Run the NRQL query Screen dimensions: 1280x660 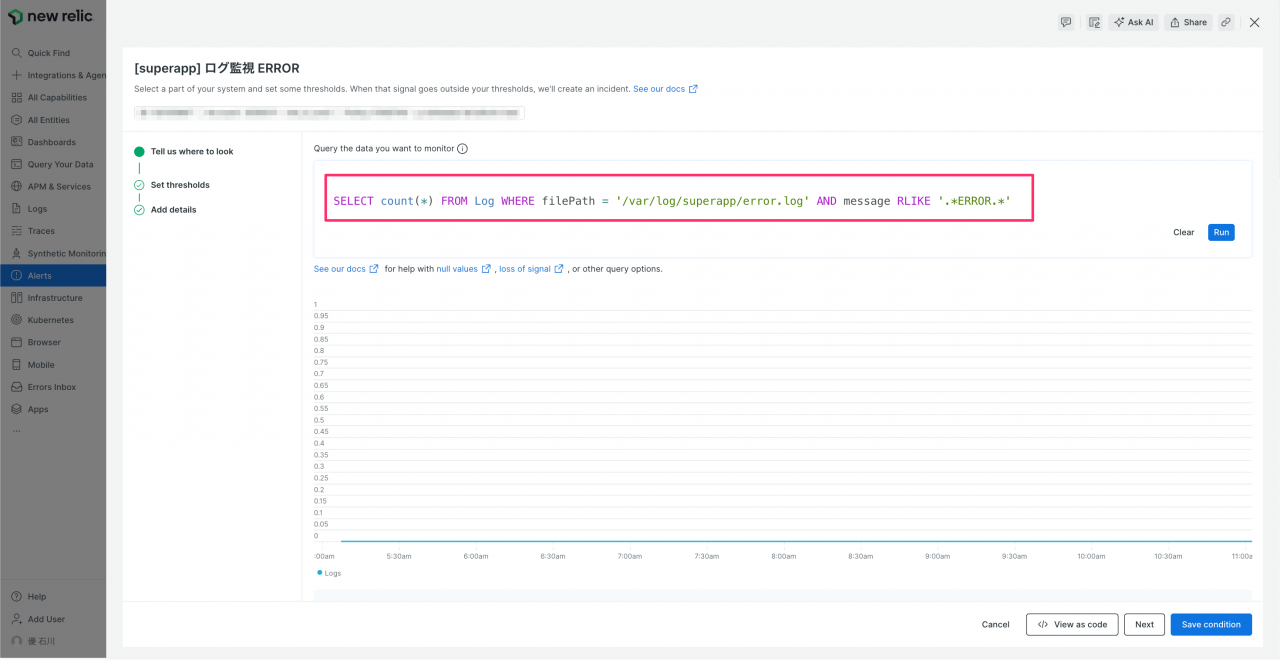pyautogui.click(x=1221, y=232)
